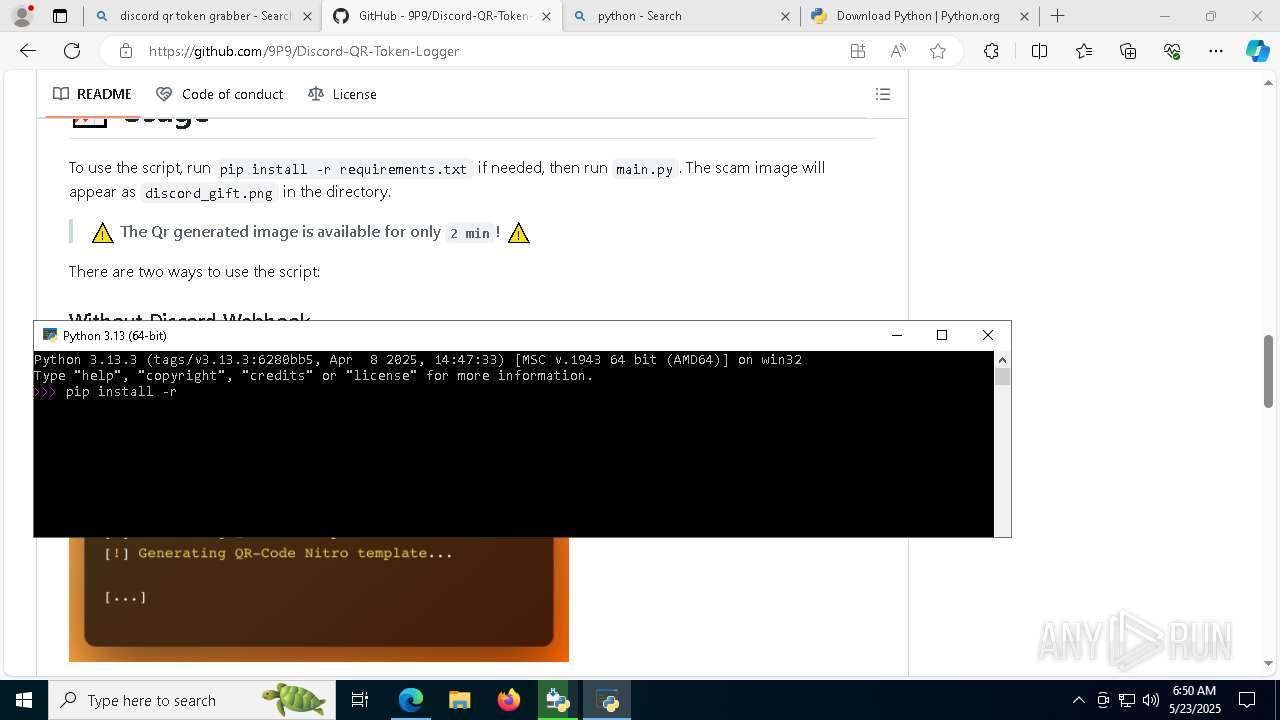This screenshot has height=720, width=1280.
Task: Click 'discord_gift.png' code text
Action: (x=209, y=193)
